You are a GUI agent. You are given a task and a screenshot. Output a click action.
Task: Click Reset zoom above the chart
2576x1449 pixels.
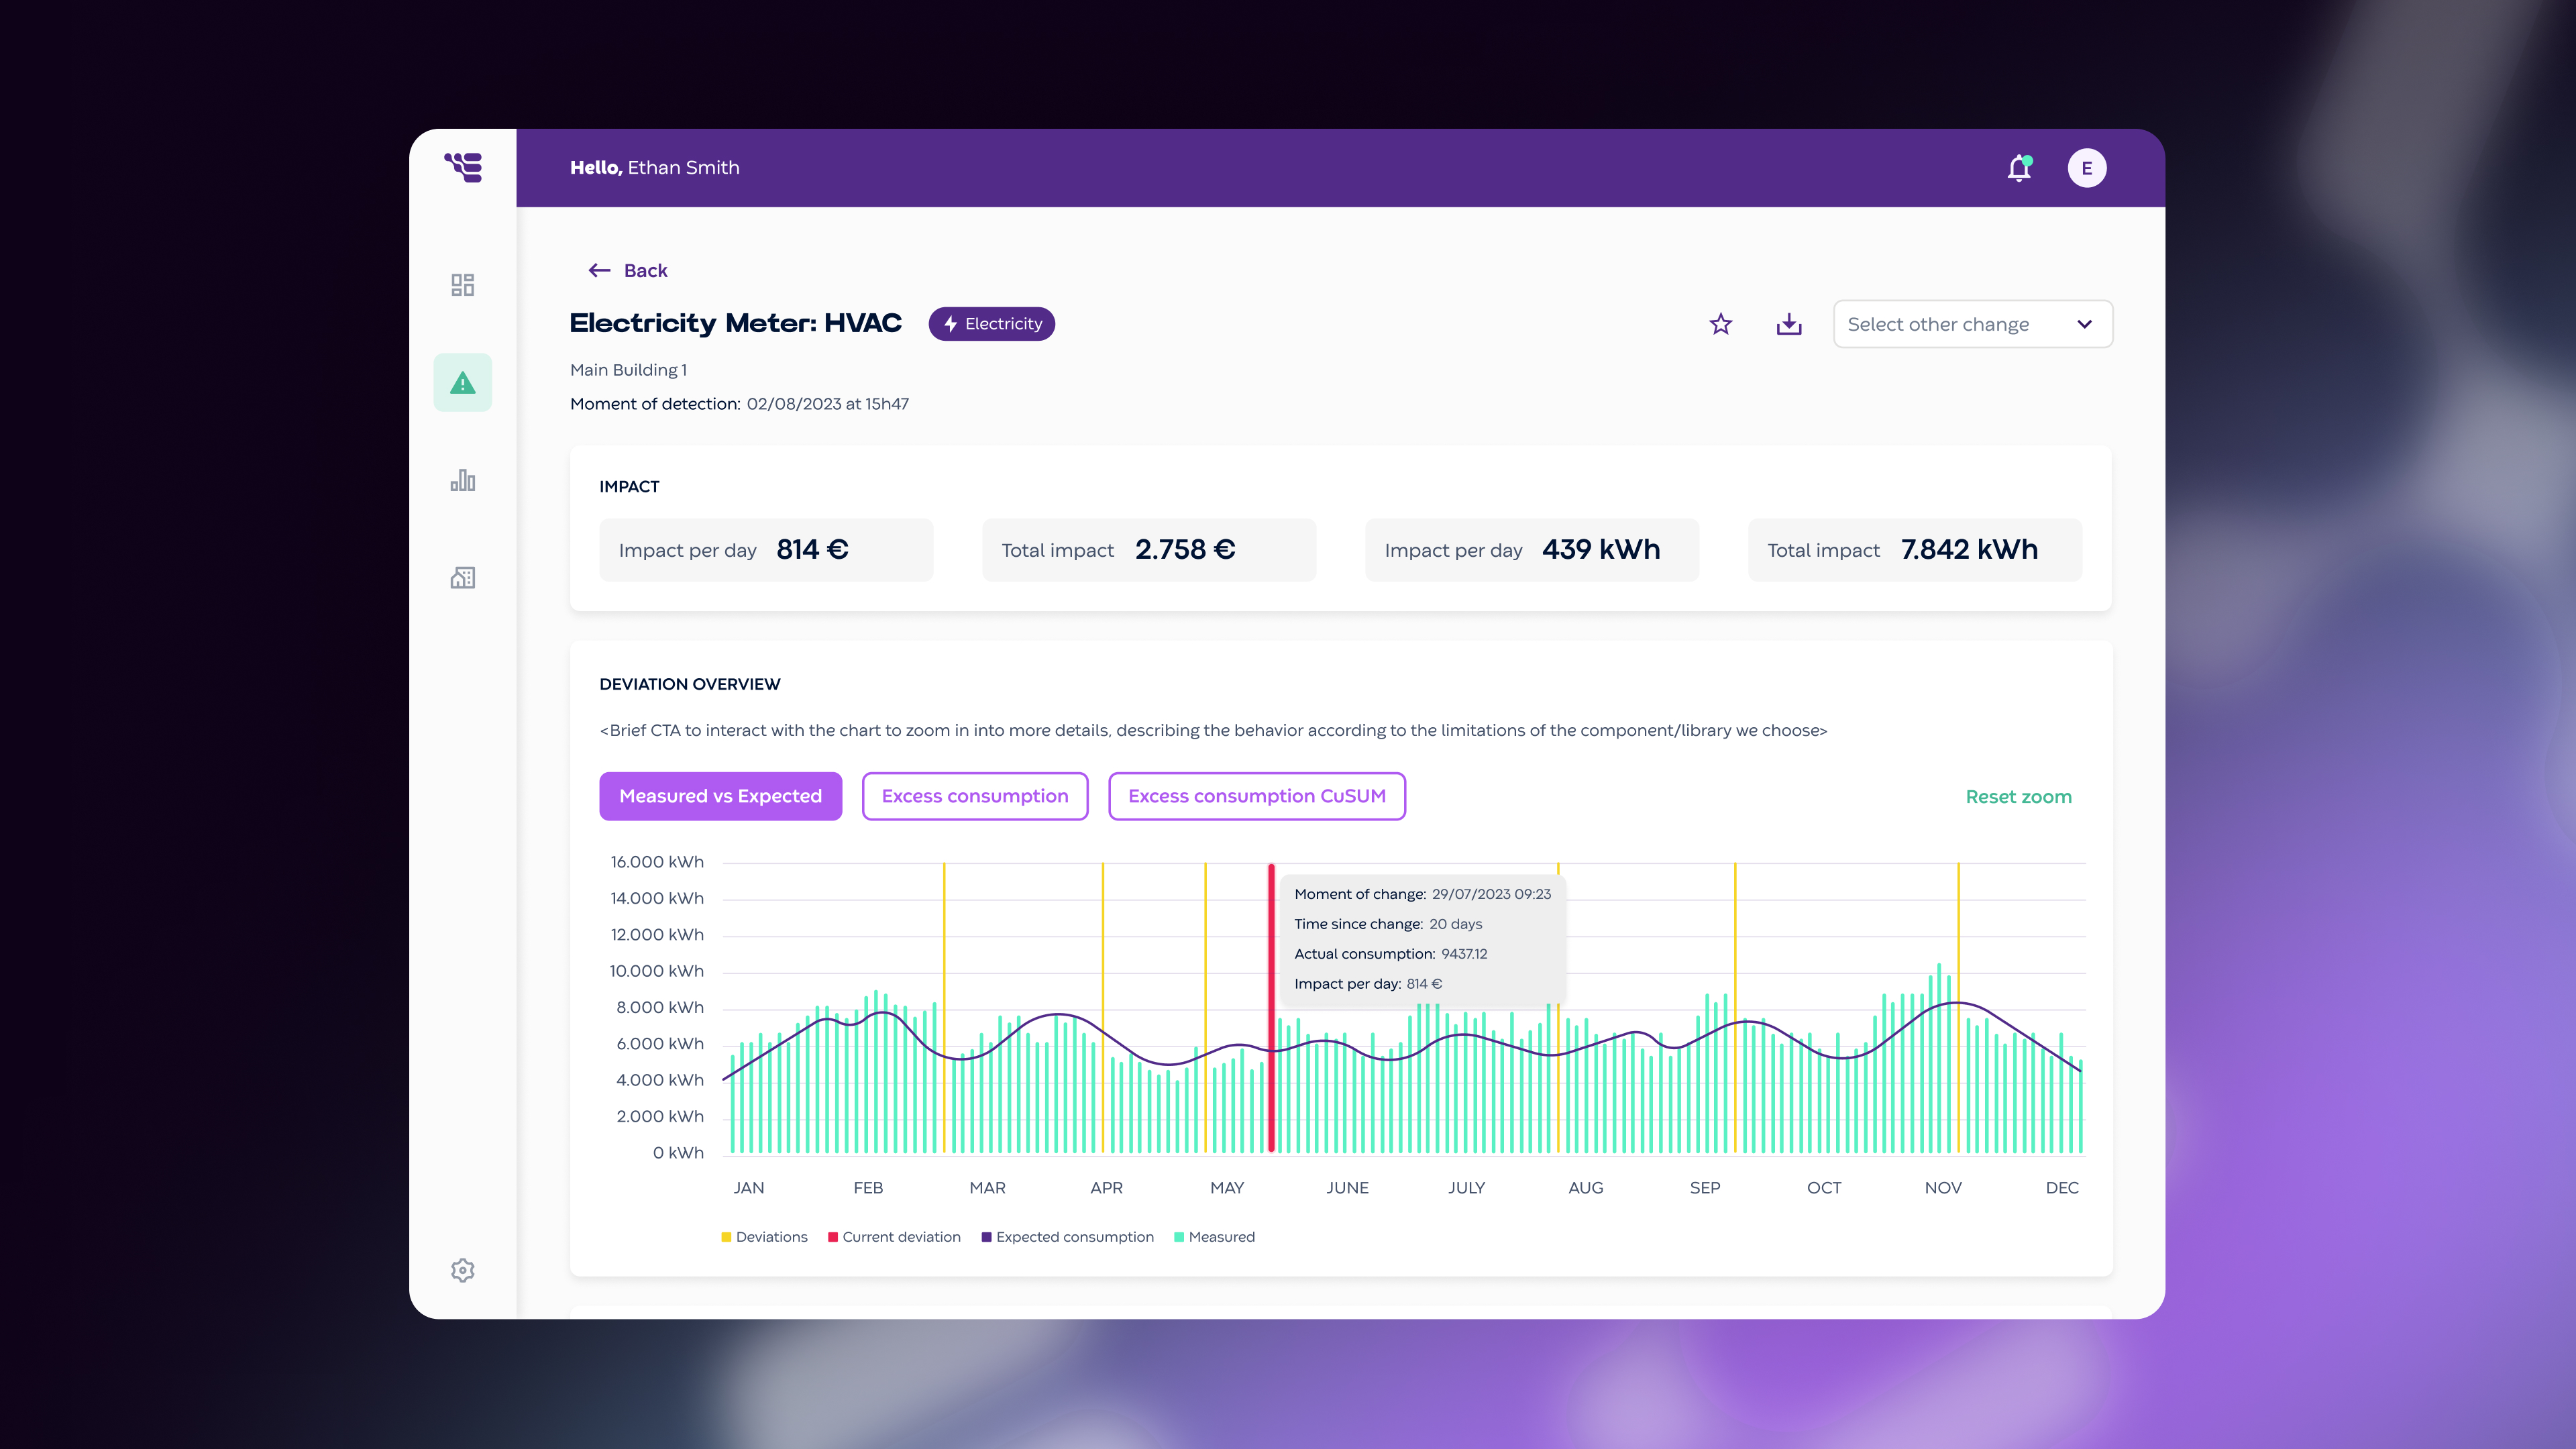2017,796
